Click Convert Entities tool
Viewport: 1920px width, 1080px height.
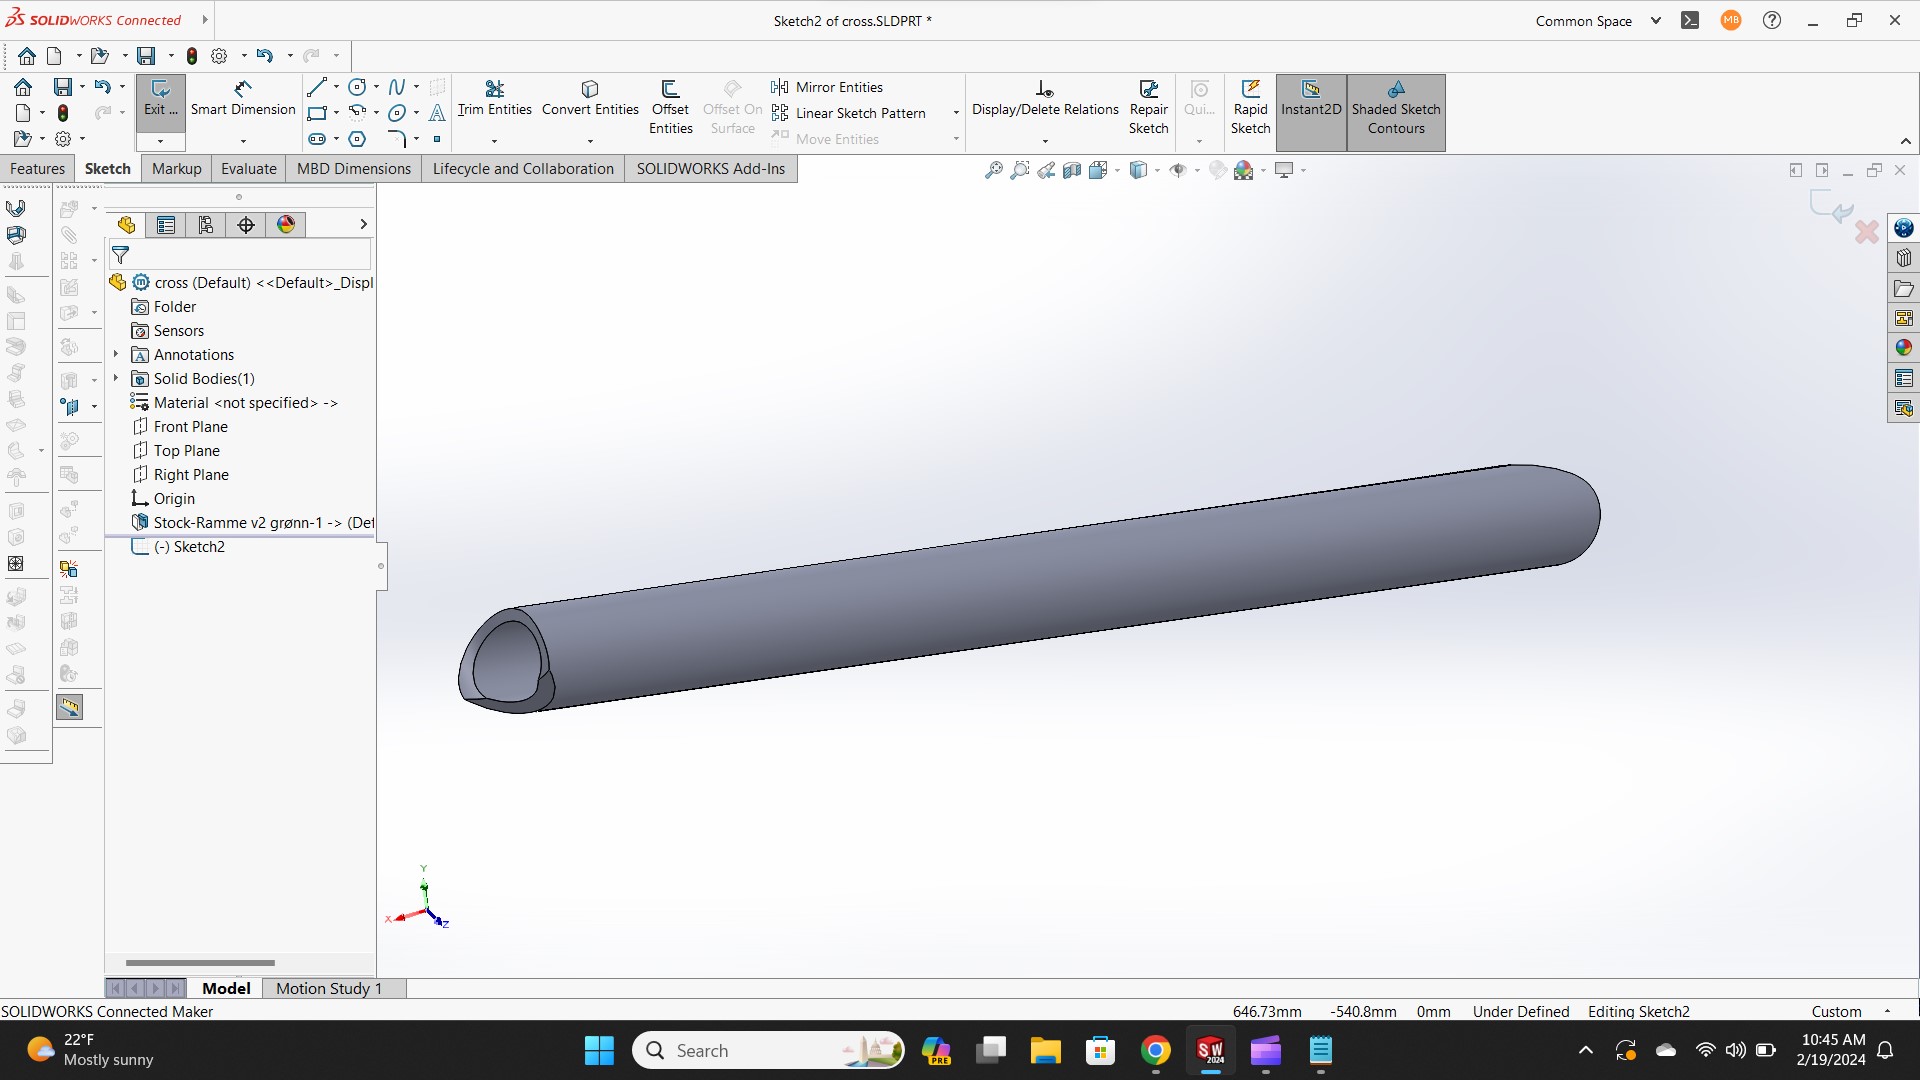[590, 100]
